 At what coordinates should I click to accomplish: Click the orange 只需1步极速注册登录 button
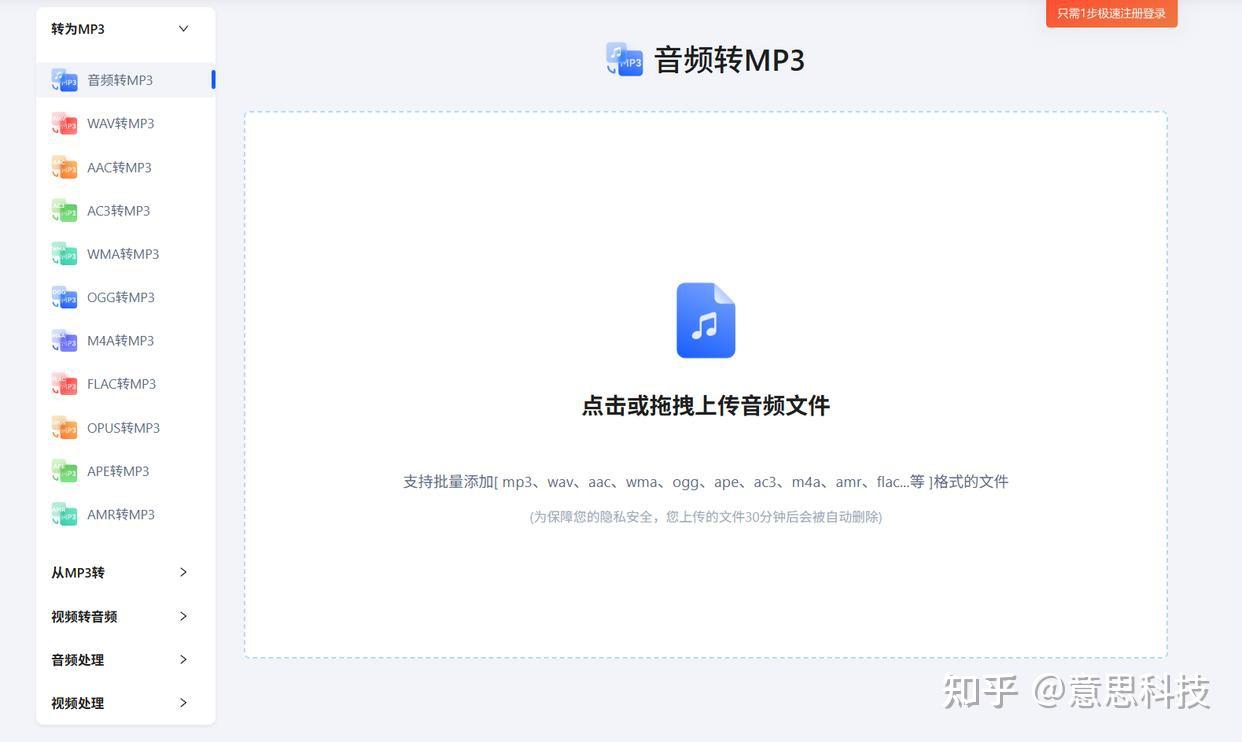1111,13
